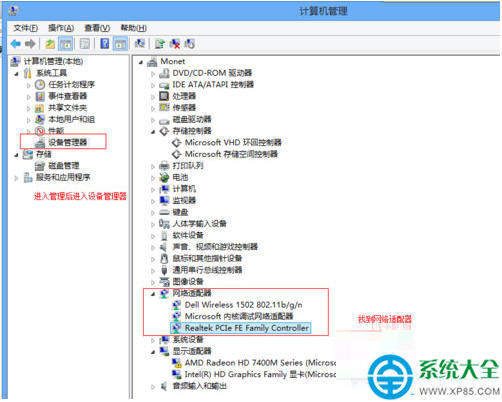Expand the 服务和应用程序 tree node
The width and height of the screenshot is (502, 402).
tap(16, 178)
